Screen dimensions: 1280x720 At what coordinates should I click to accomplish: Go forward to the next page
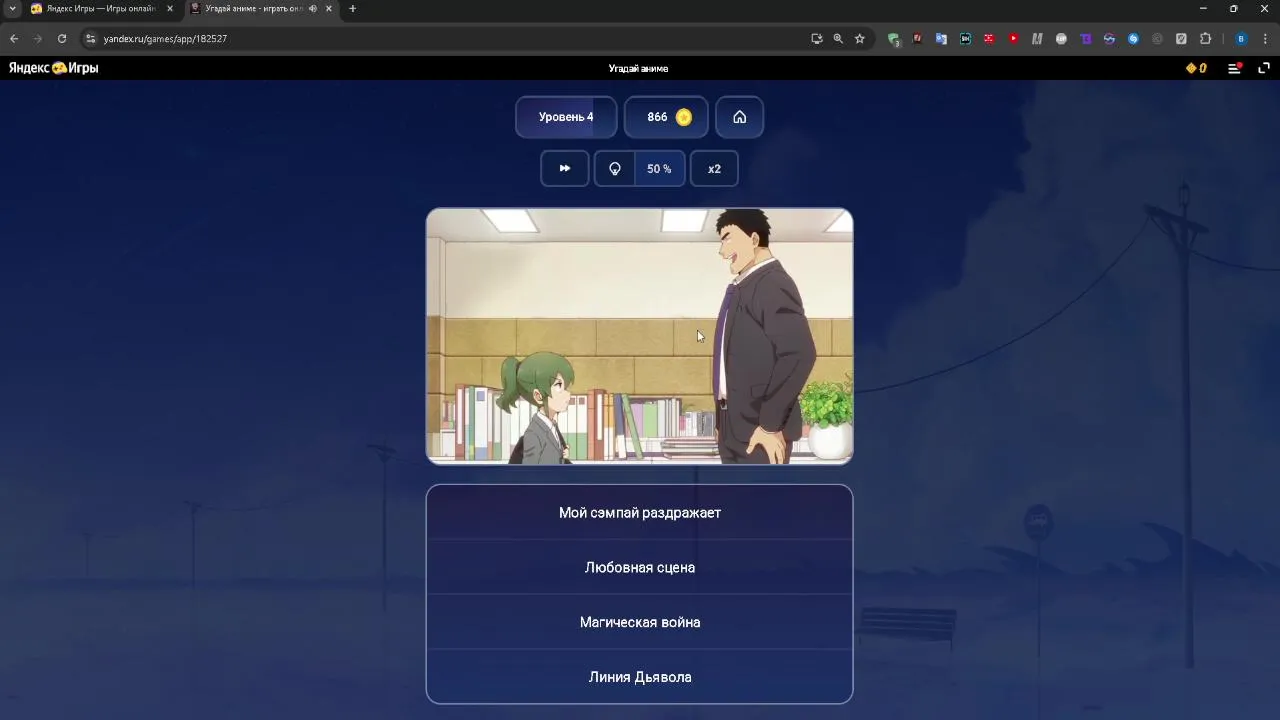pos(38,39)
